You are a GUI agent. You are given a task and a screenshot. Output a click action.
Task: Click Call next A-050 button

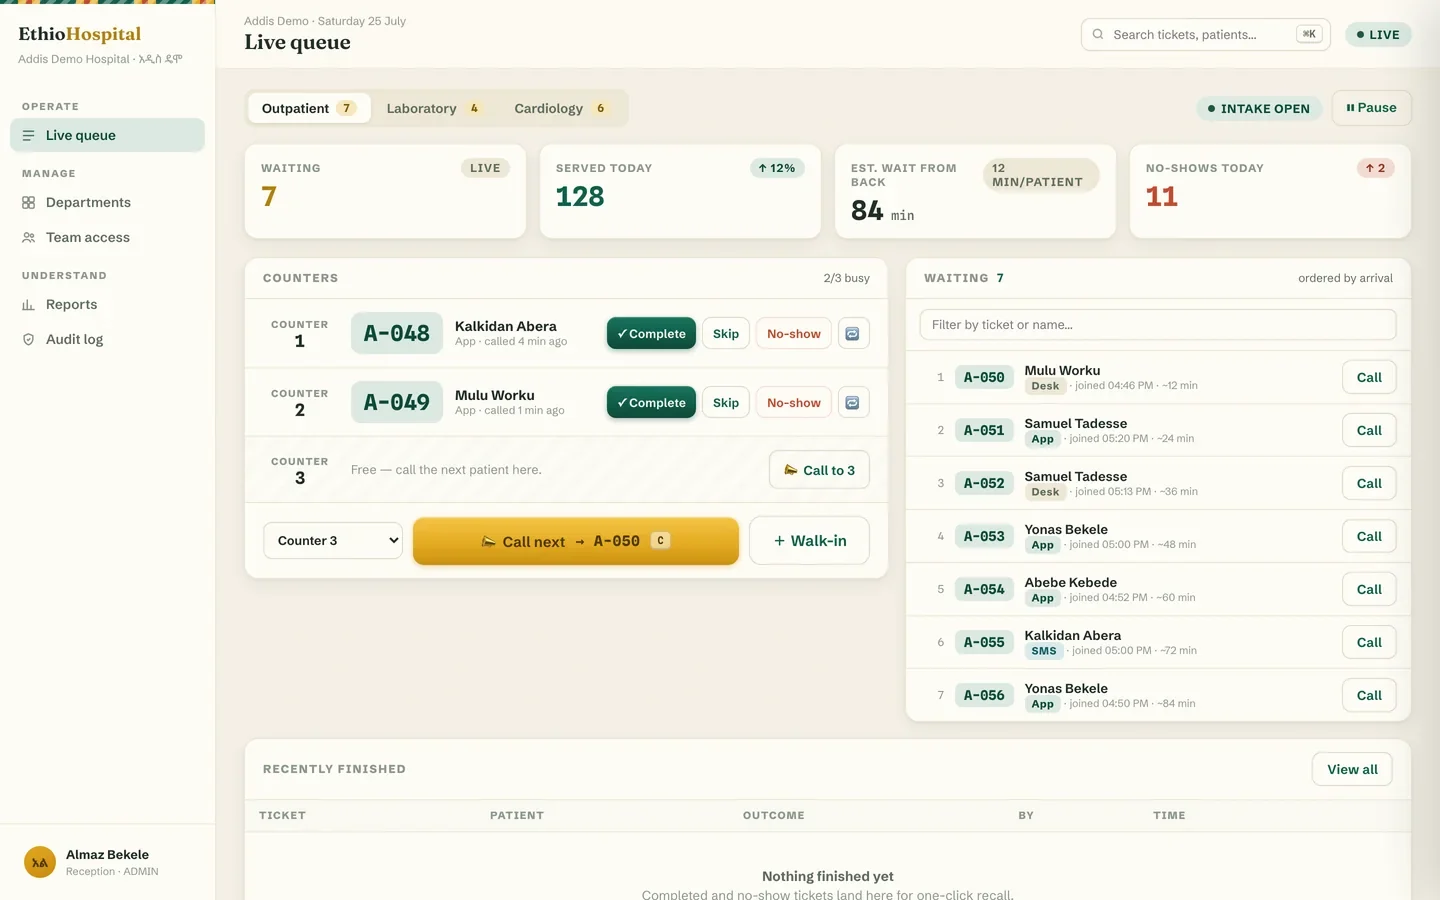576,541
